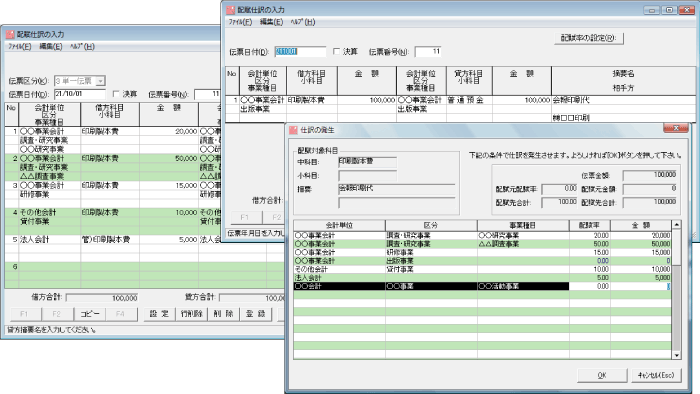This screenshot has height=394, width=700.
Task: Click the 普通預金 cell in the 配賦率の設定 window
Action: [469, 100]
